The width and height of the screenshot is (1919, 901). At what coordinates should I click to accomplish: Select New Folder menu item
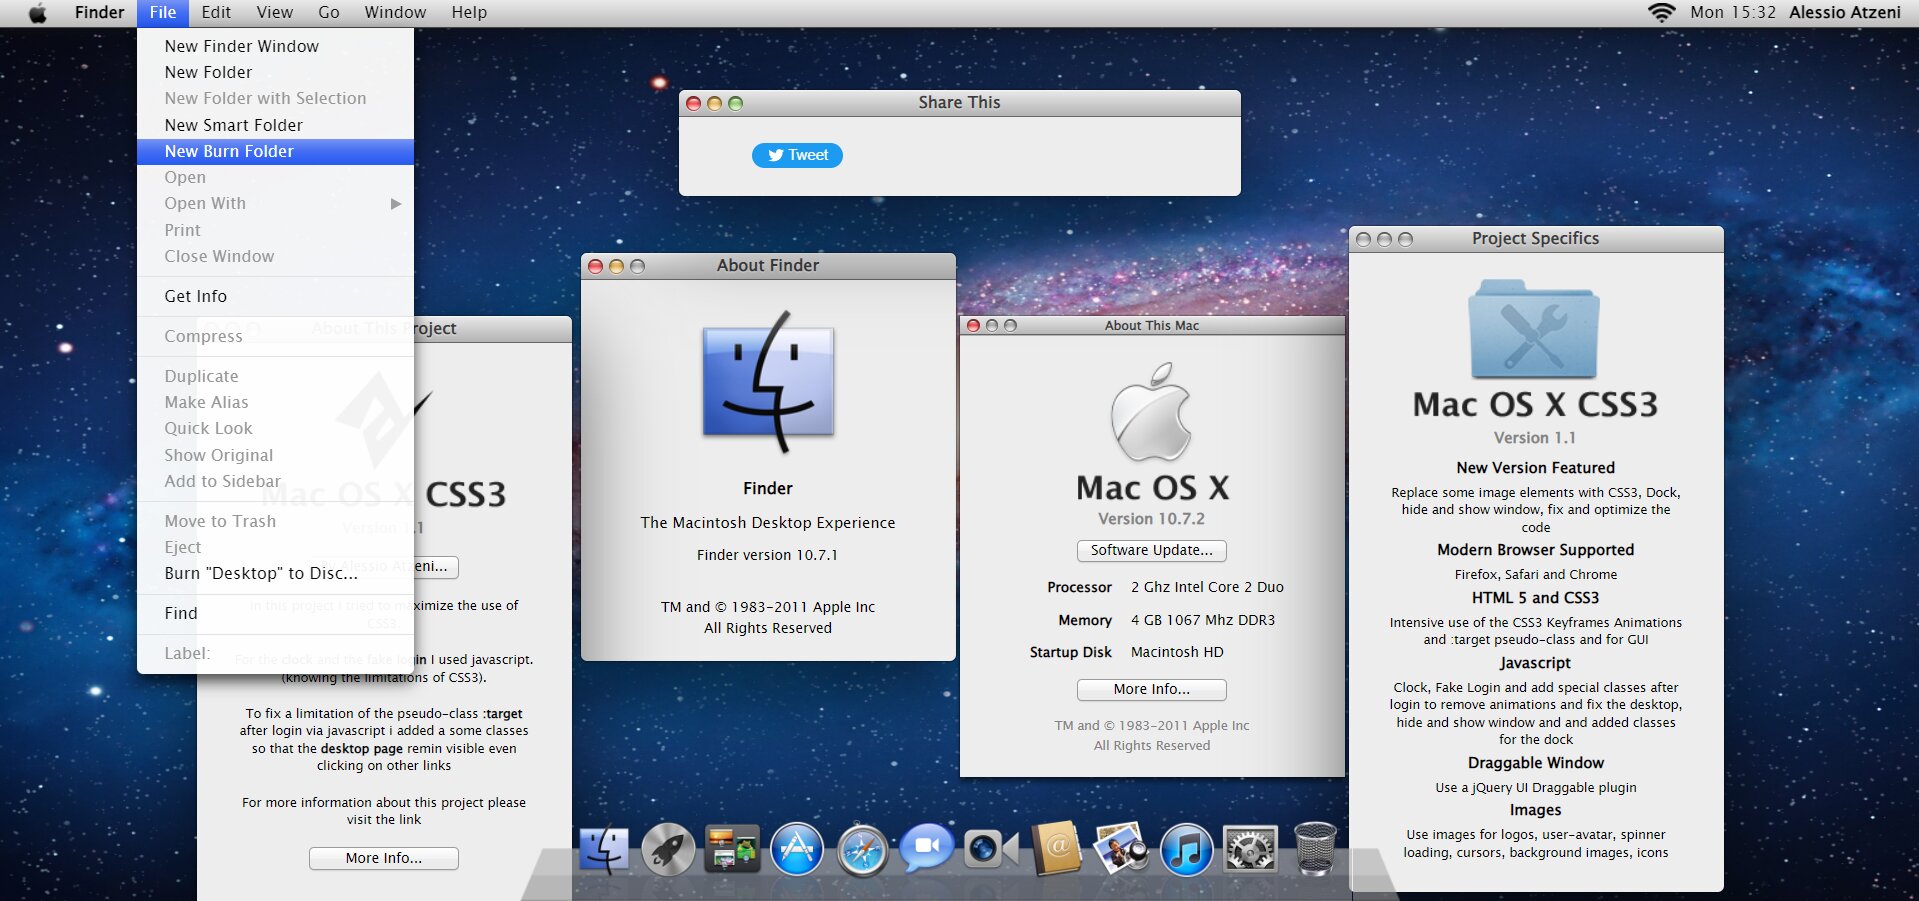(275, 72)
